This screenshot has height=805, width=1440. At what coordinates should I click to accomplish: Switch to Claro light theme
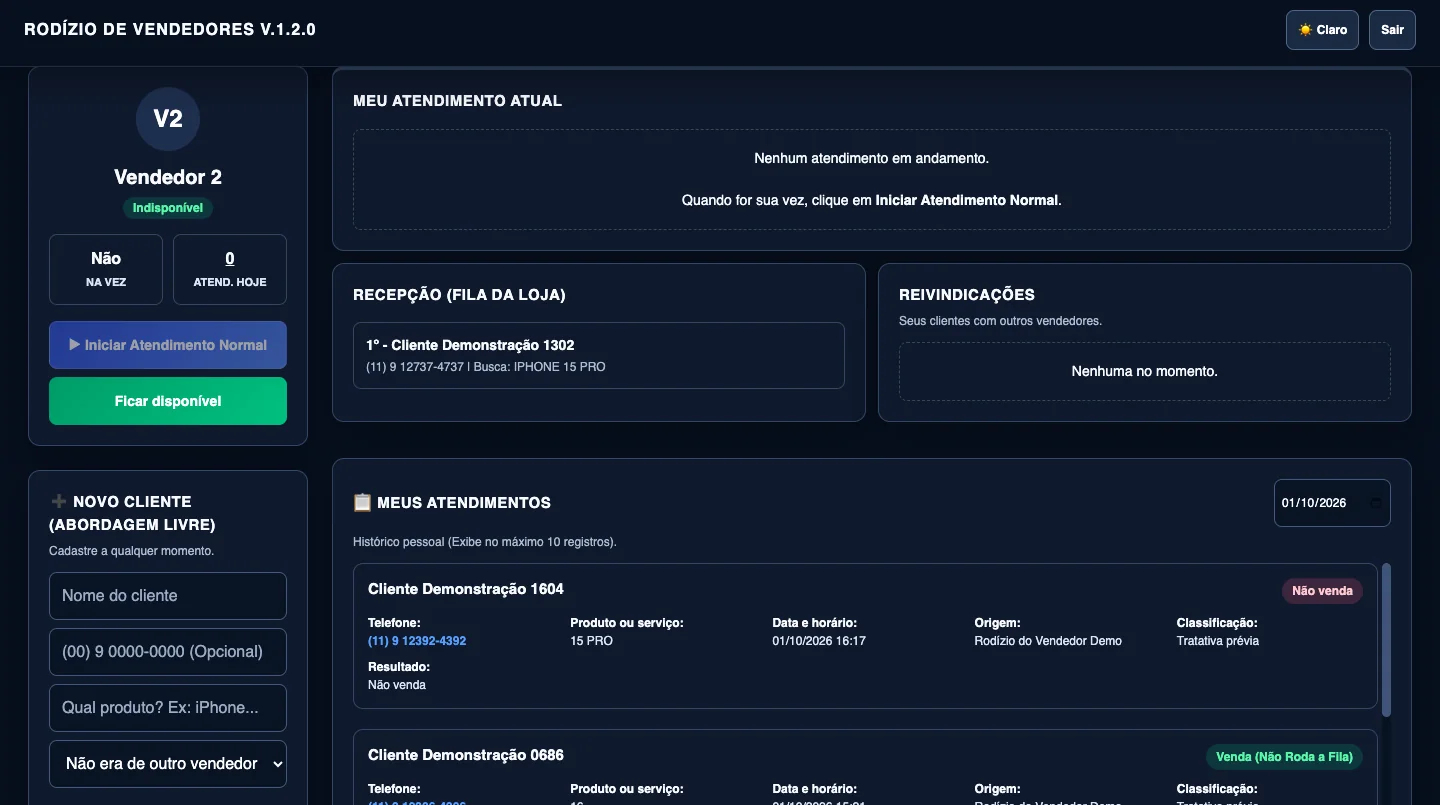click(1322, 30)
